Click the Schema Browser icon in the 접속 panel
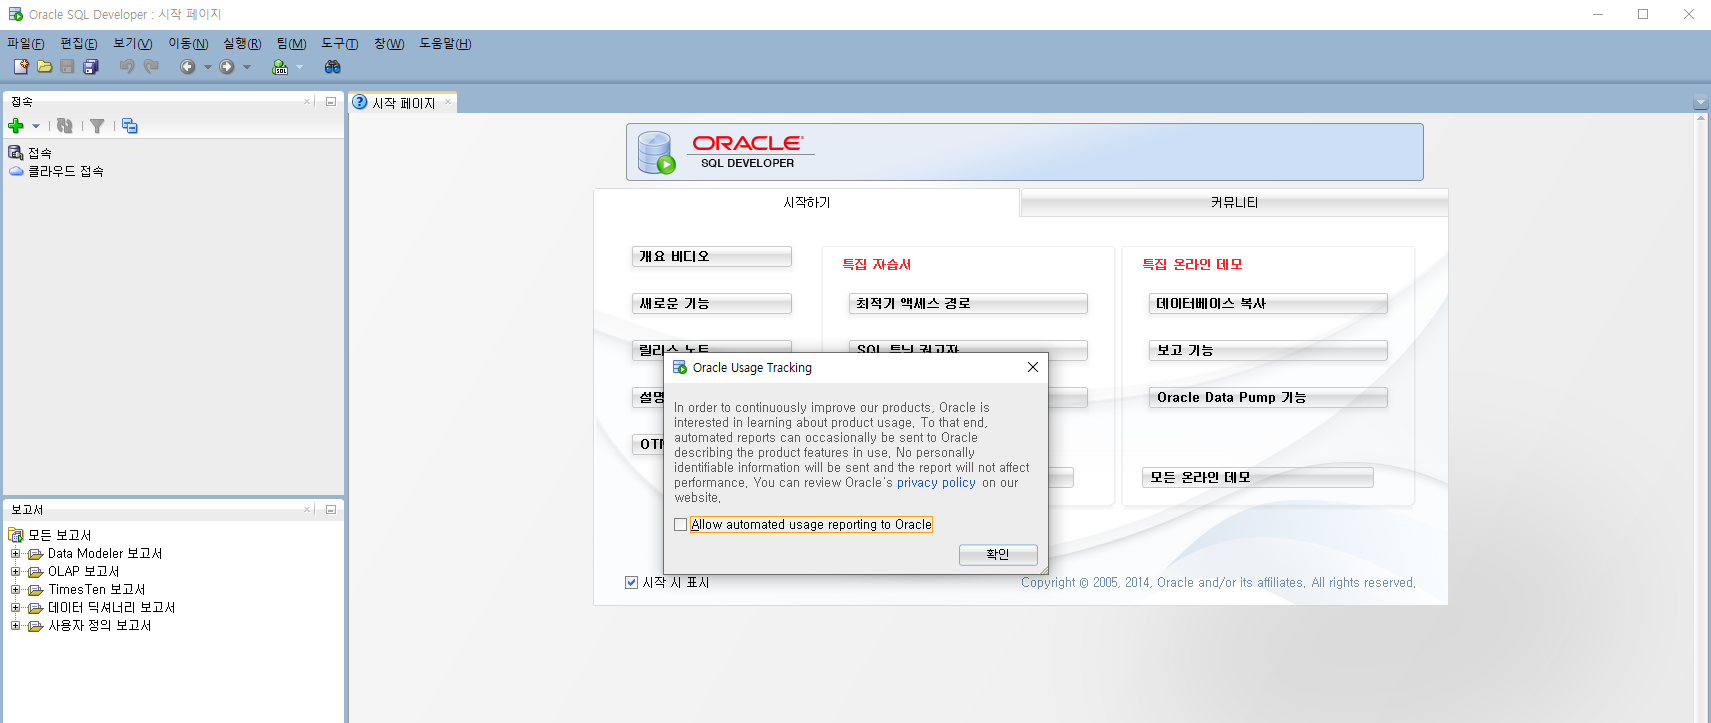 point(130,126)
